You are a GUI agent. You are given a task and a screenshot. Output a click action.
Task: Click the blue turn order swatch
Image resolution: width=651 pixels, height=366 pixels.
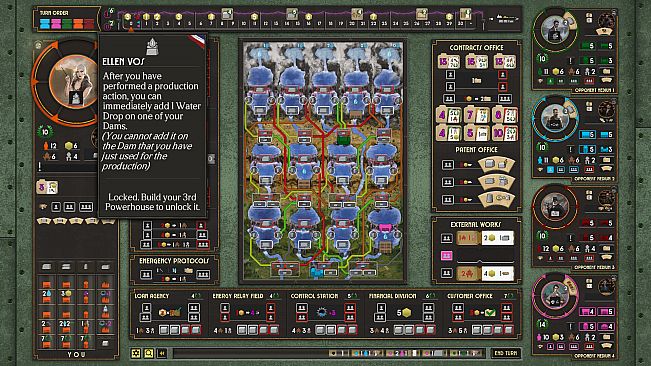45,24
